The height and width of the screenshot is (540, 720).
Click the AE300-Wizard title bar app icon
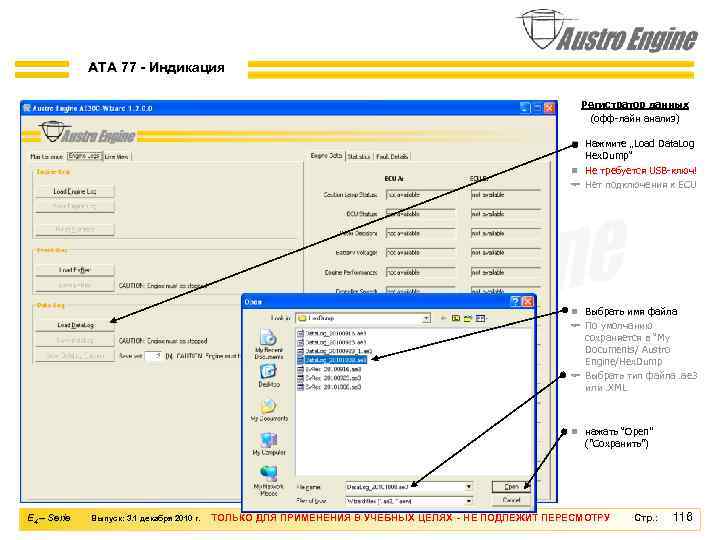pyautogui.click(x=27, y=108)
